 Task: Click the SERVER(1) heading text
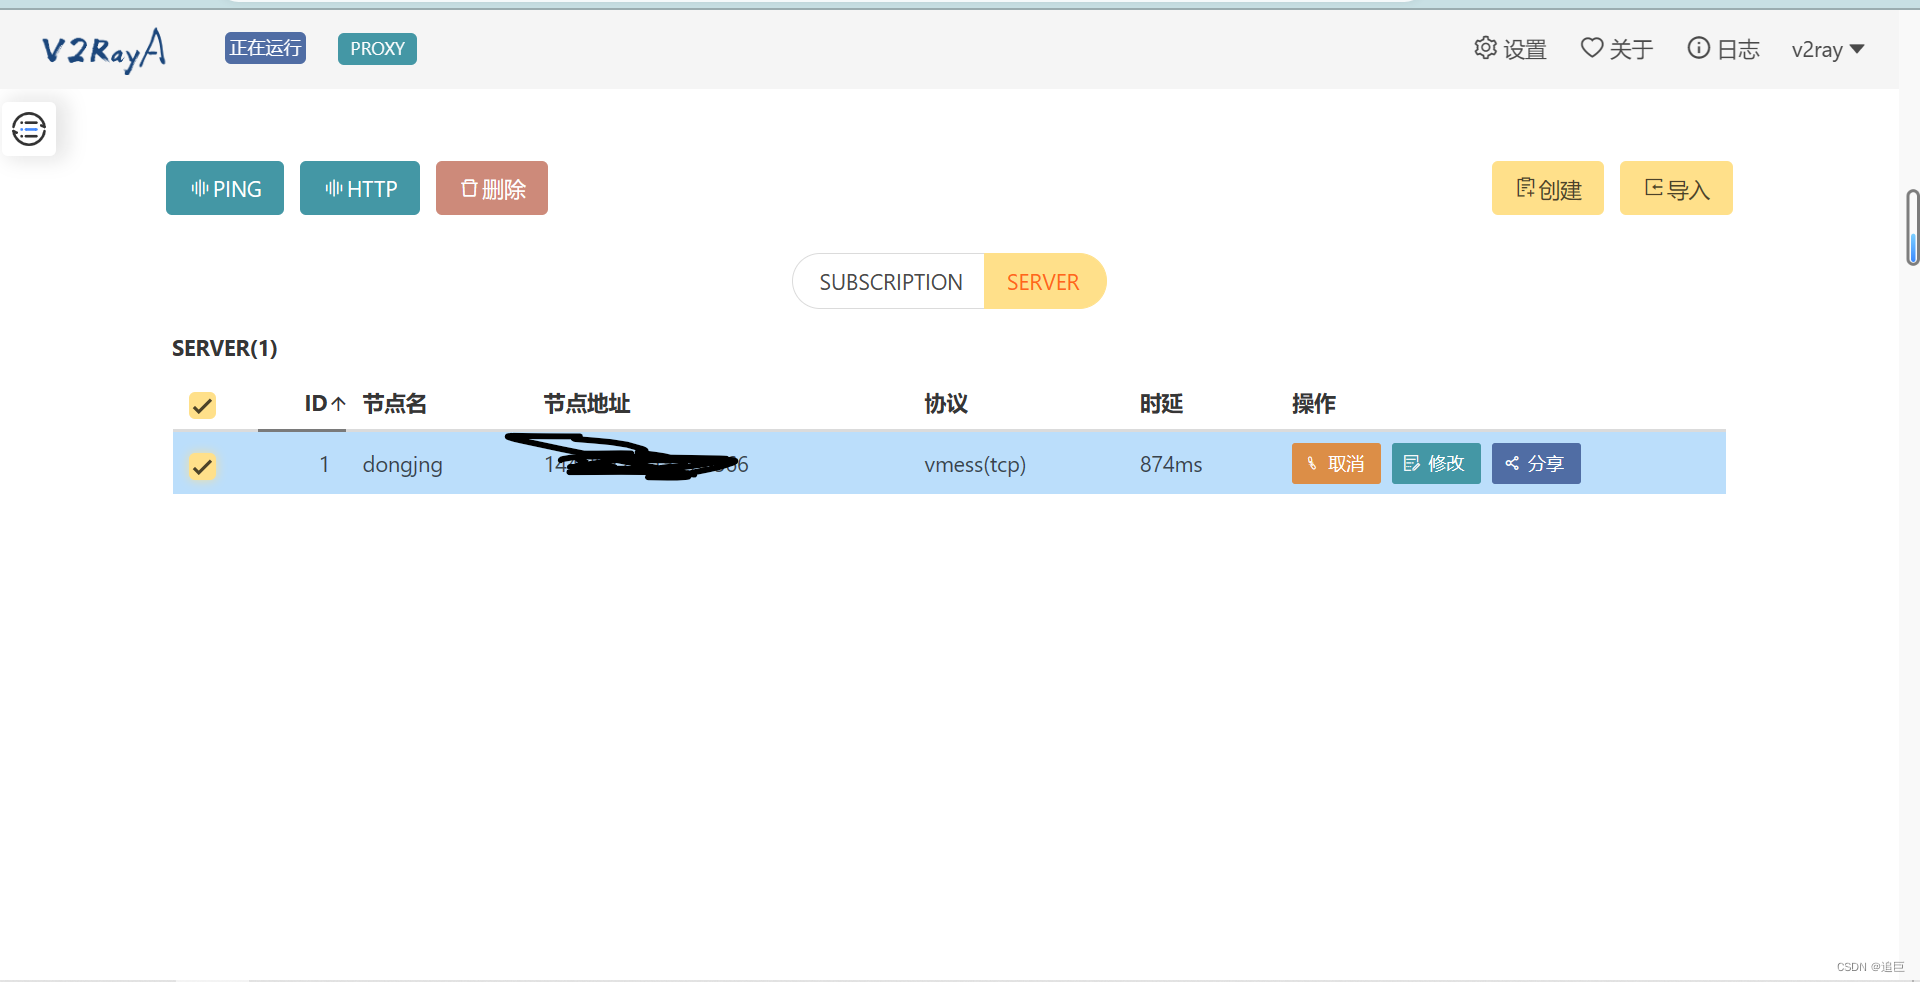coord(225,348)
